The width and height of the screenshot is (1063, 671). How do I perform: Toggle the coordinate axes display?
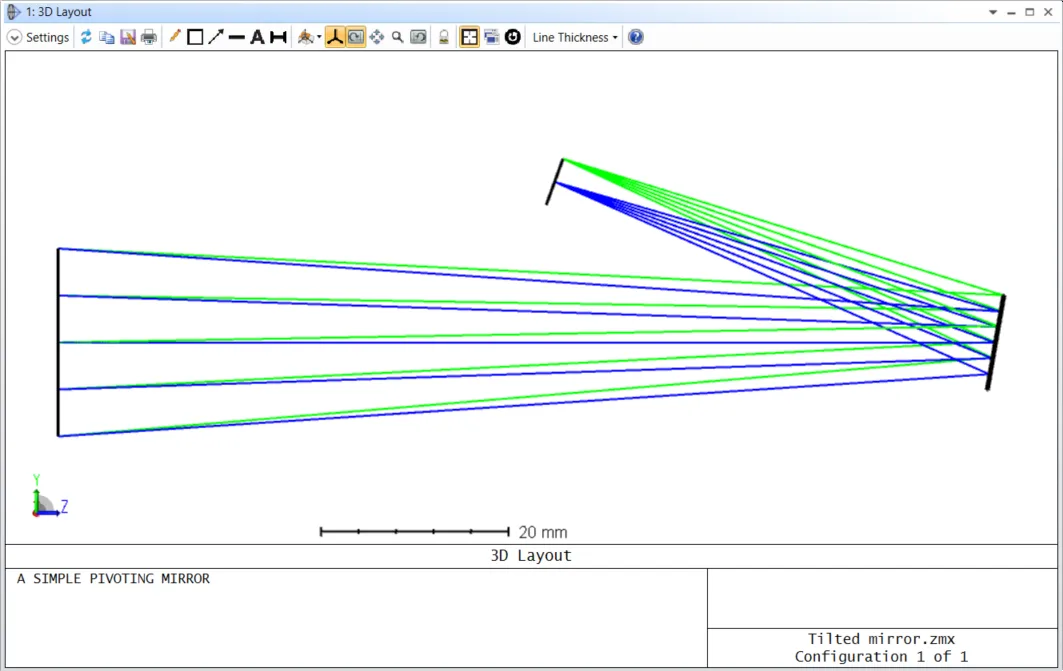coord(335,37)
